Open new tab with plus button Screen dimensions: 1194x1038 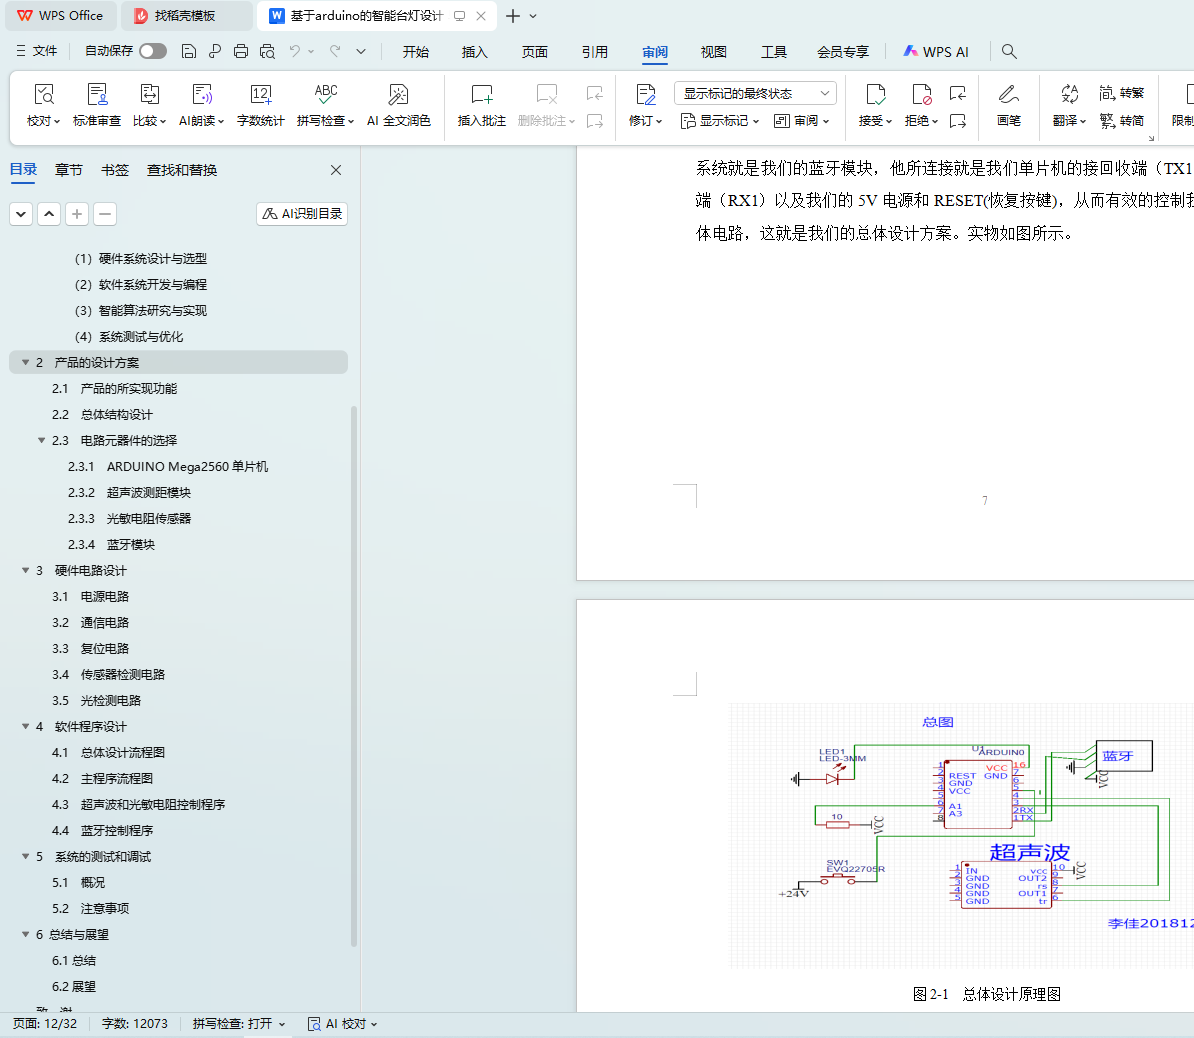click(x=512, y=16)
